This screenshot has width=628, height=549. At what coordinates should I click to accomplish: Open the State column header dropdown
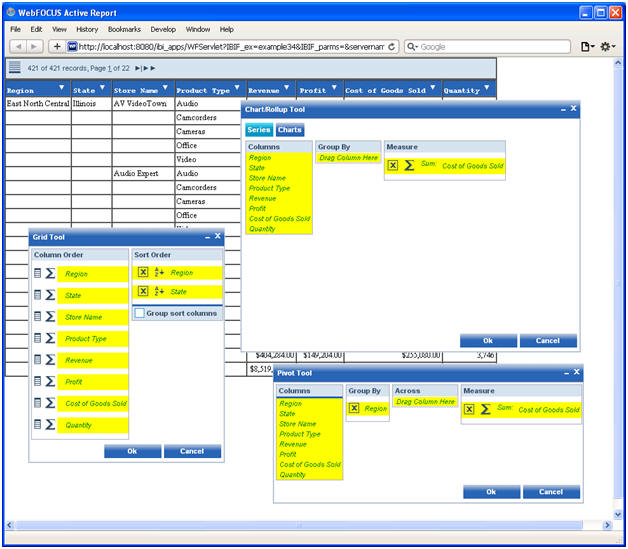(103, 88)
